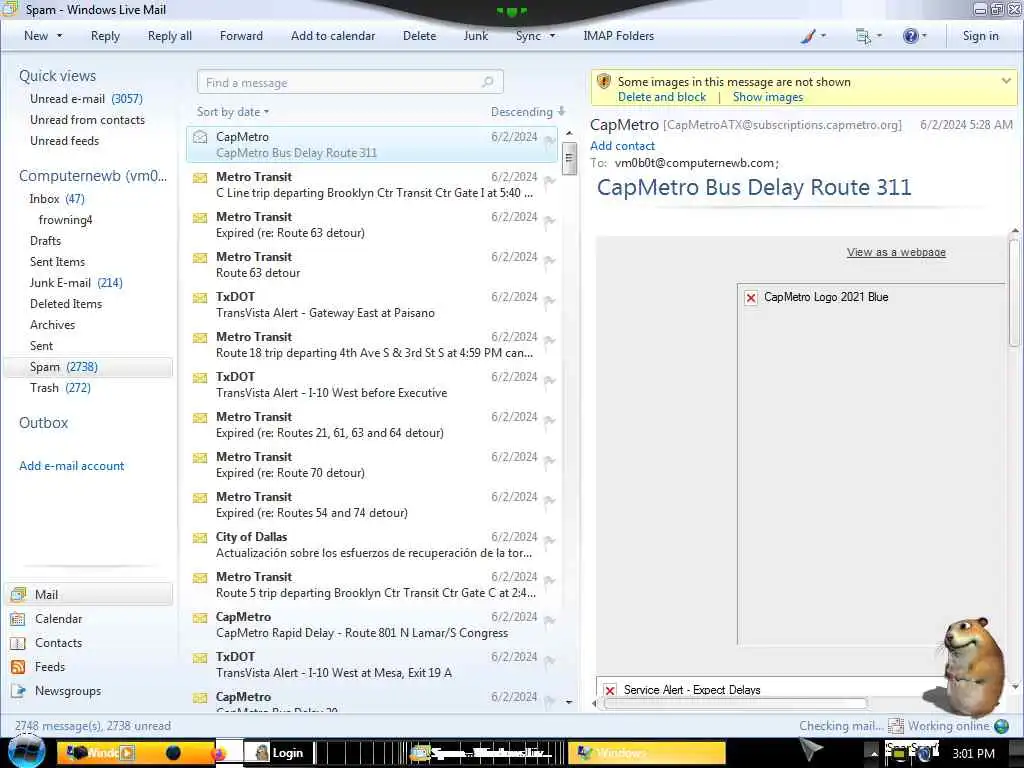
Task: Open View as a webpage link
Action: (x=896, y=253)
